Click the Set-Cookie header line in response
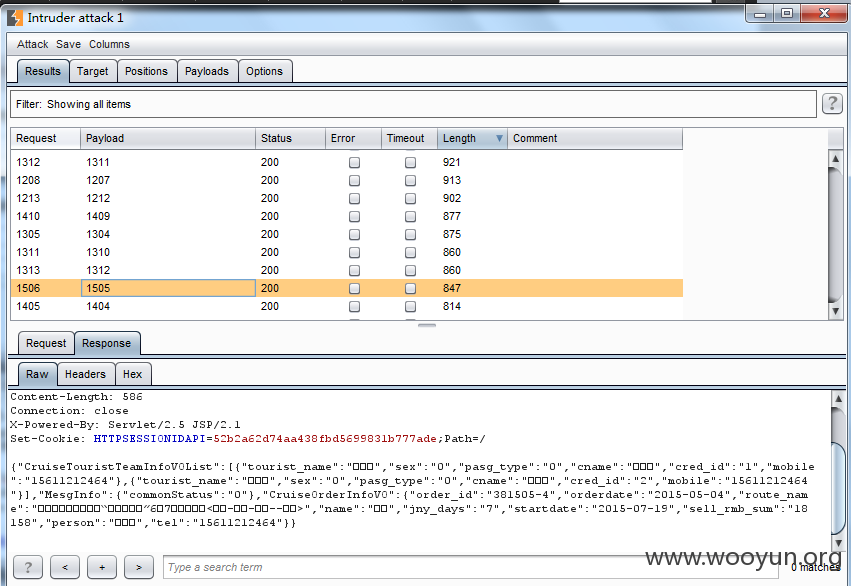Viewport: 851px width, 586px height. [248, 438]
